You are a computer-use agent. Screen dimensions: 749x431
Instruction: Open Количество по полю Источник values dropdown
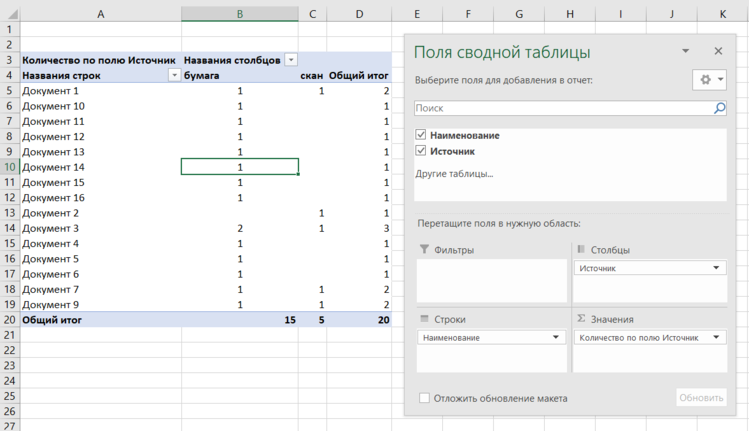point(716,337)
